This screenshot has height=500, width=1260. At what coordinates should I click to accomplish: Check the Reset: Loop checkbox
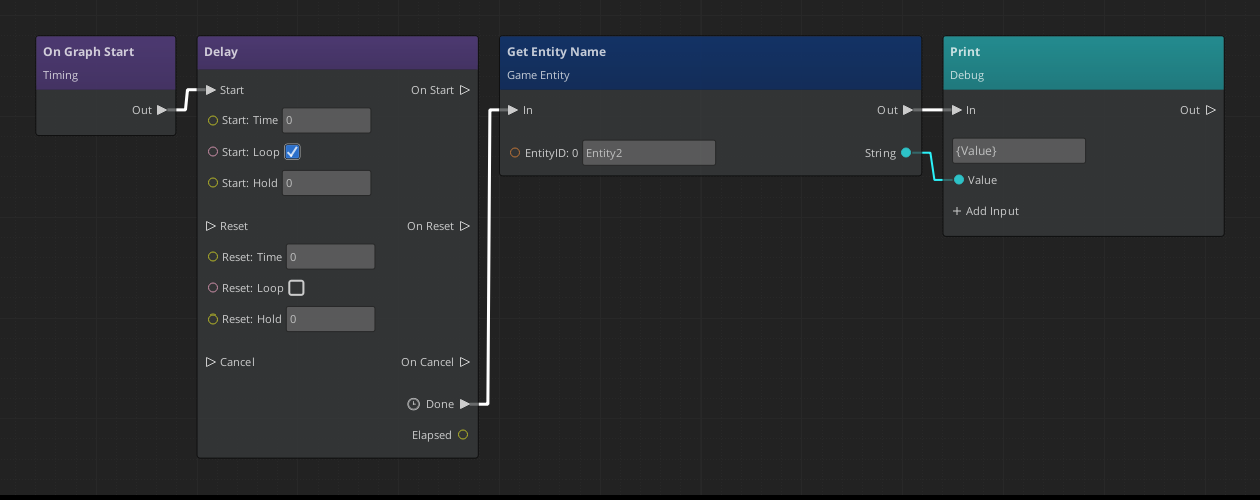coord(296,288)
